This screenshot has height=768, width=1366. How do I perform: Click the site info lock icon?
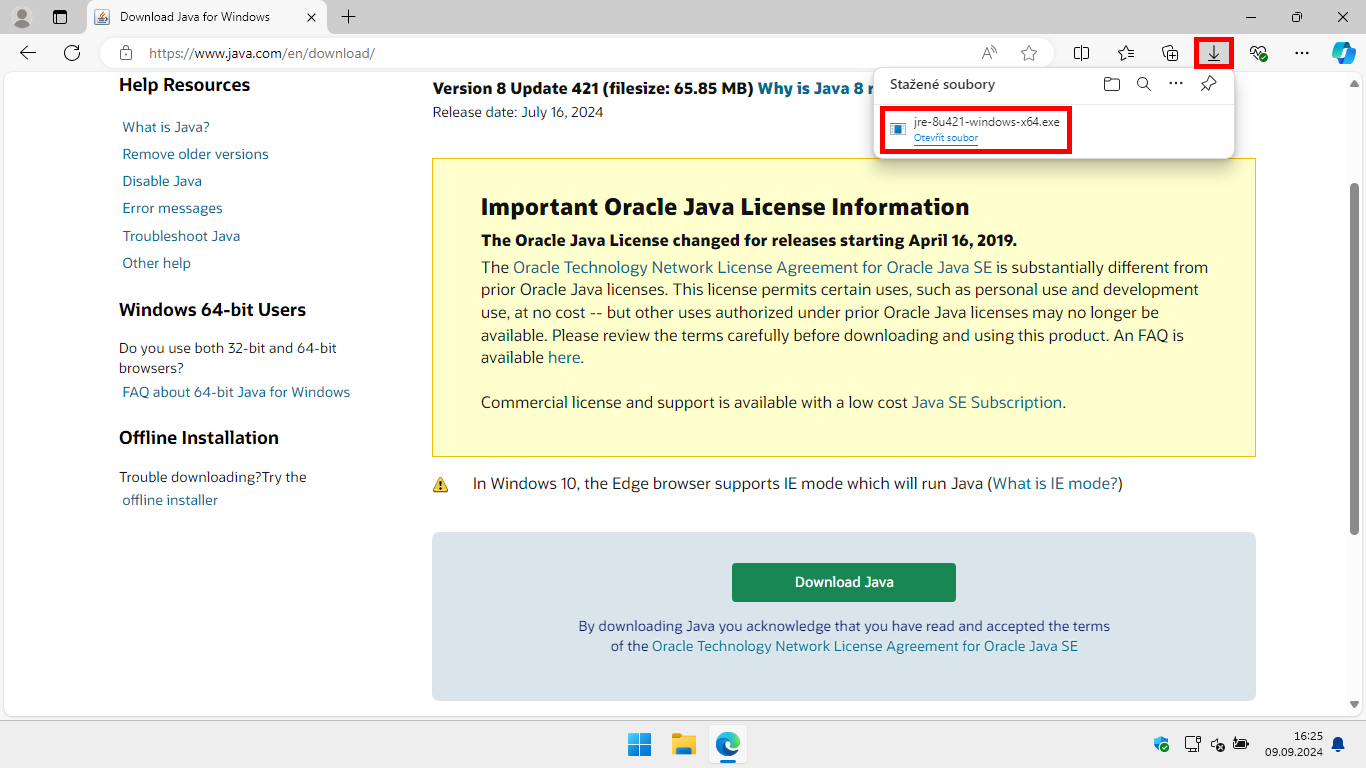(125, 53)
